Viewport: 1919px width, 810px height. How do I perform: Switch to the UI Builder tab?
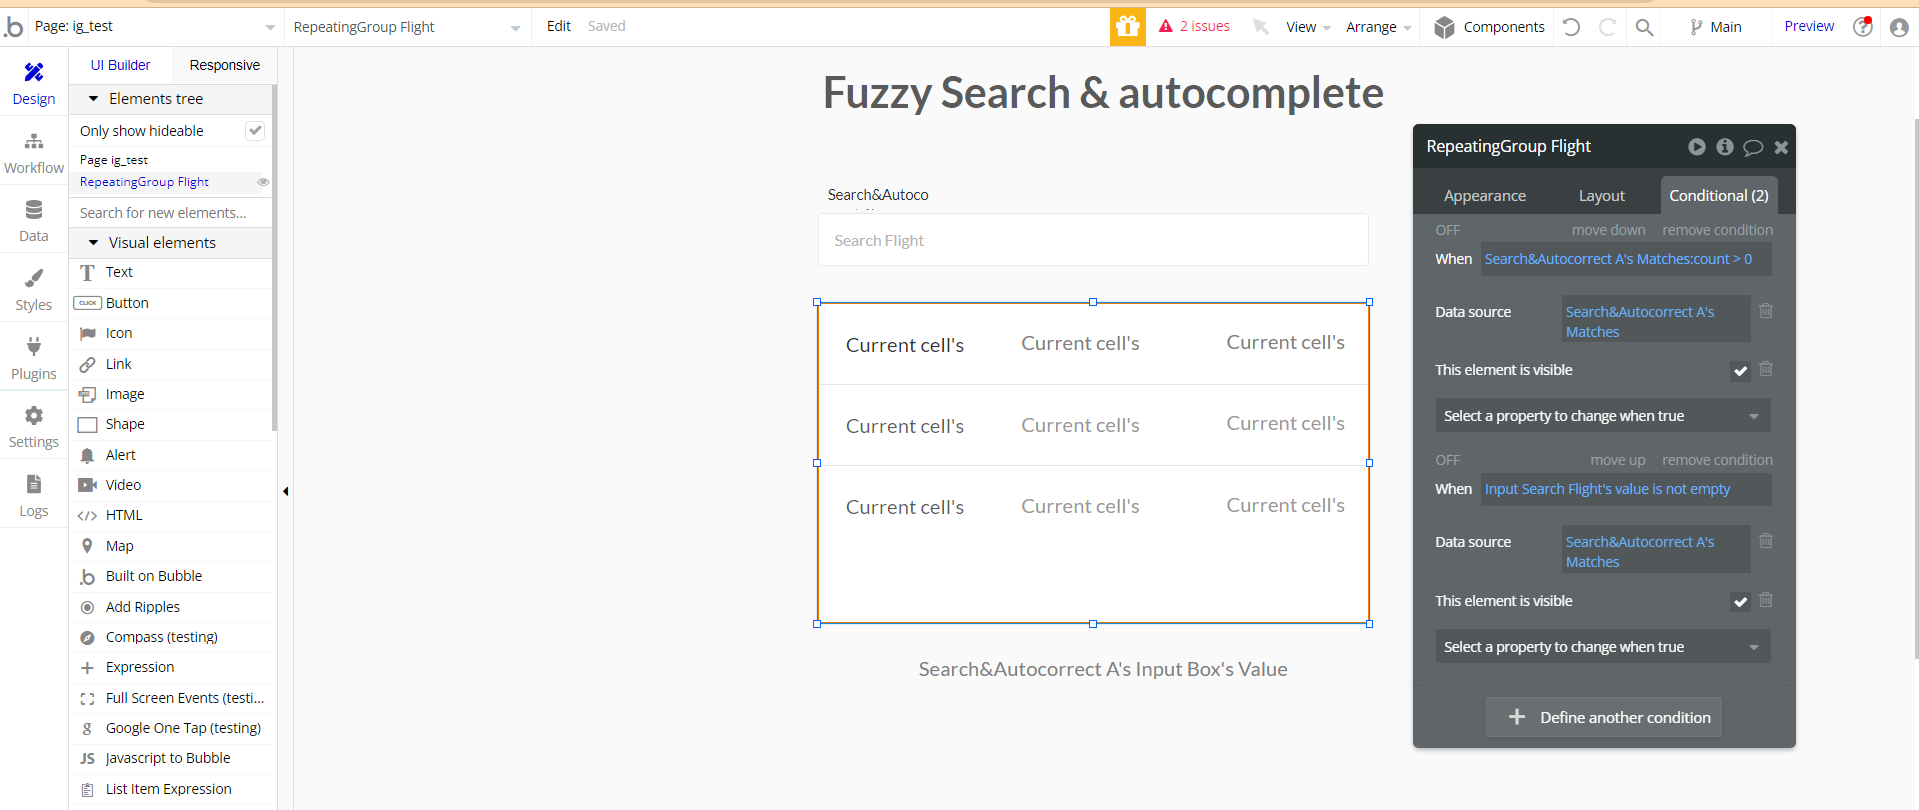click(120, 65)
